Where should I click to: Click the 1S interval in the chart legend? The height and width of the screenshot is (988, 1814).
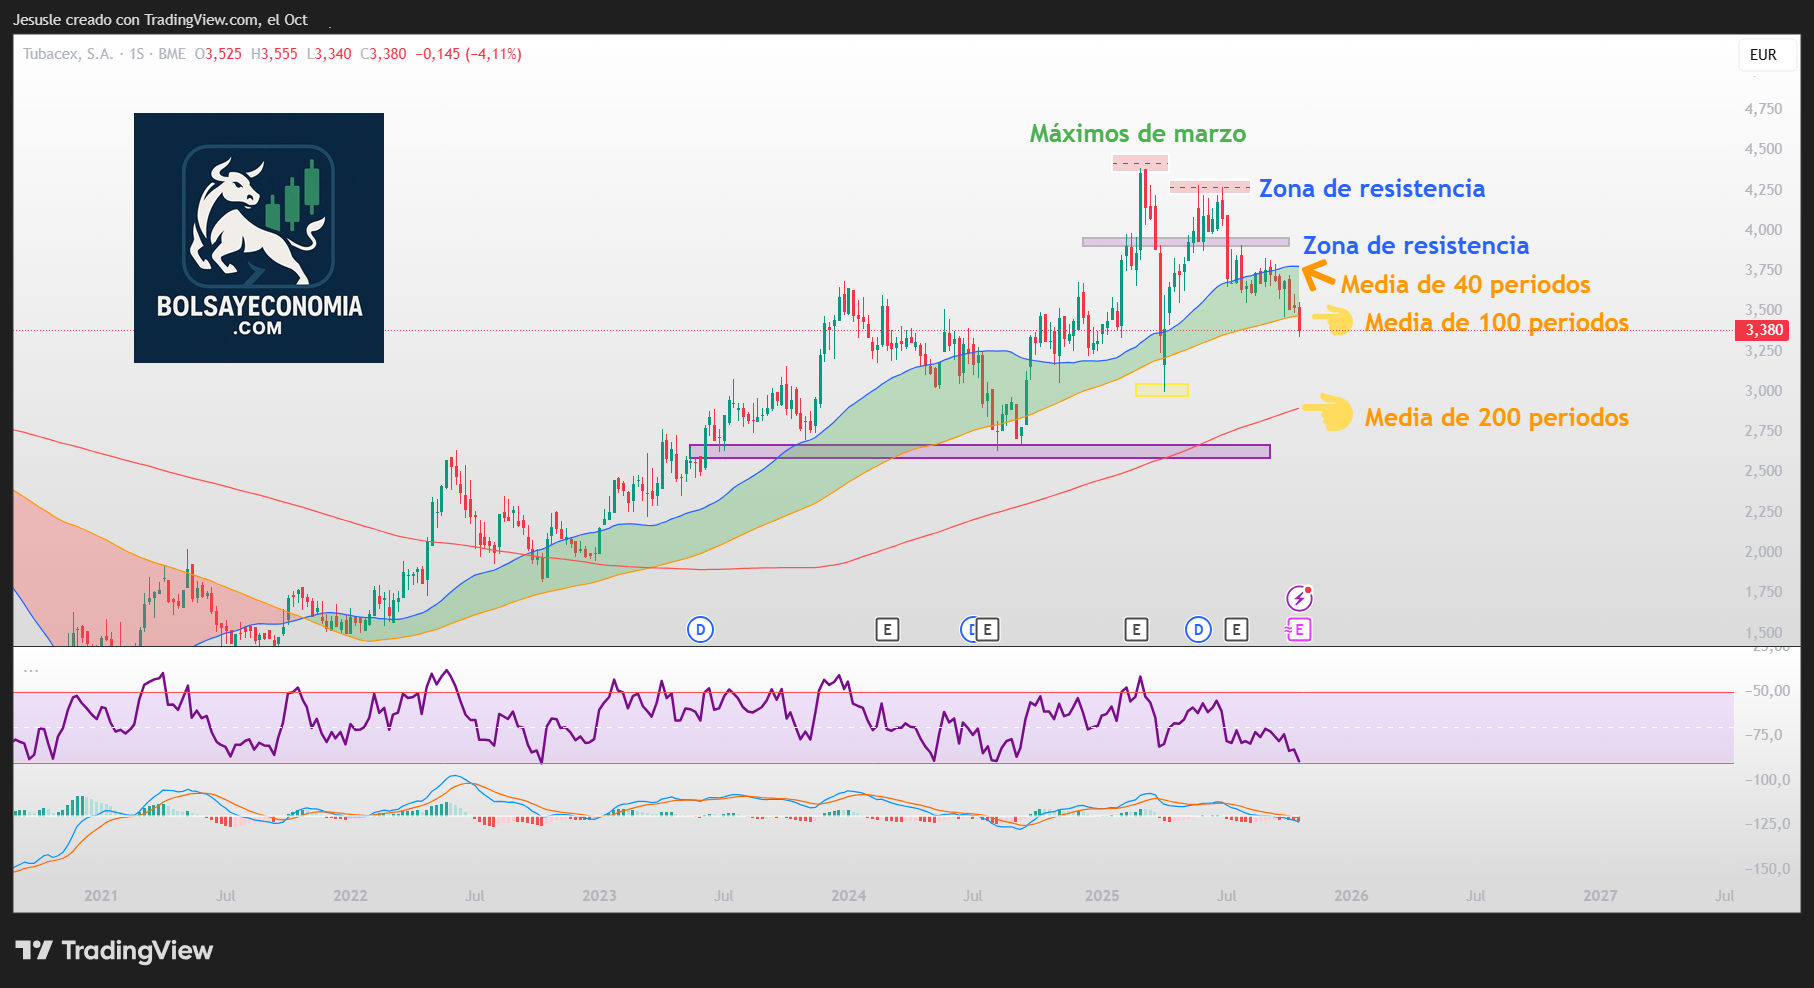click(137, 54)
